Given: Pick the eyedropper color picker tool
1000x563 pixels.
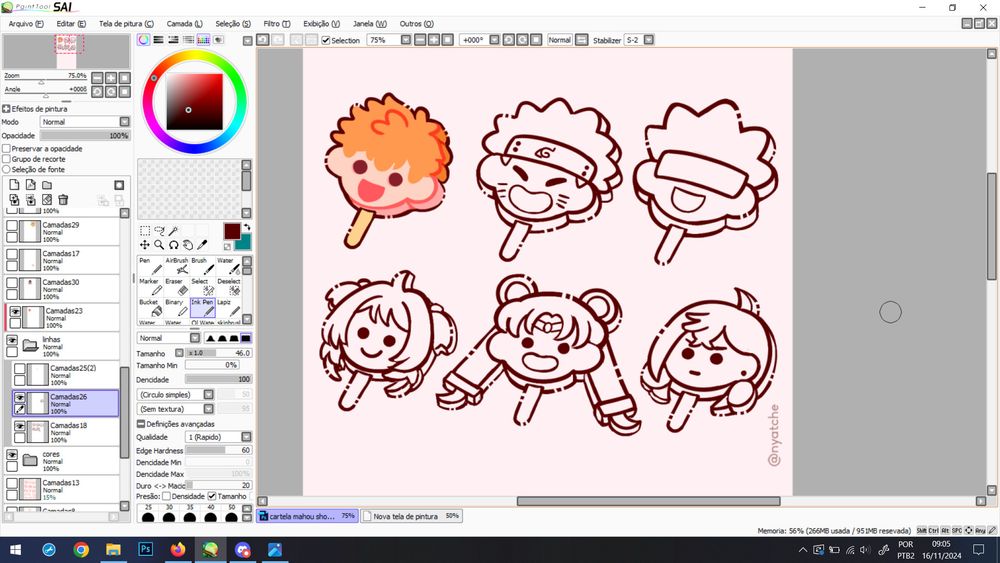Looking at the screenshot, I should pos(202,245).
